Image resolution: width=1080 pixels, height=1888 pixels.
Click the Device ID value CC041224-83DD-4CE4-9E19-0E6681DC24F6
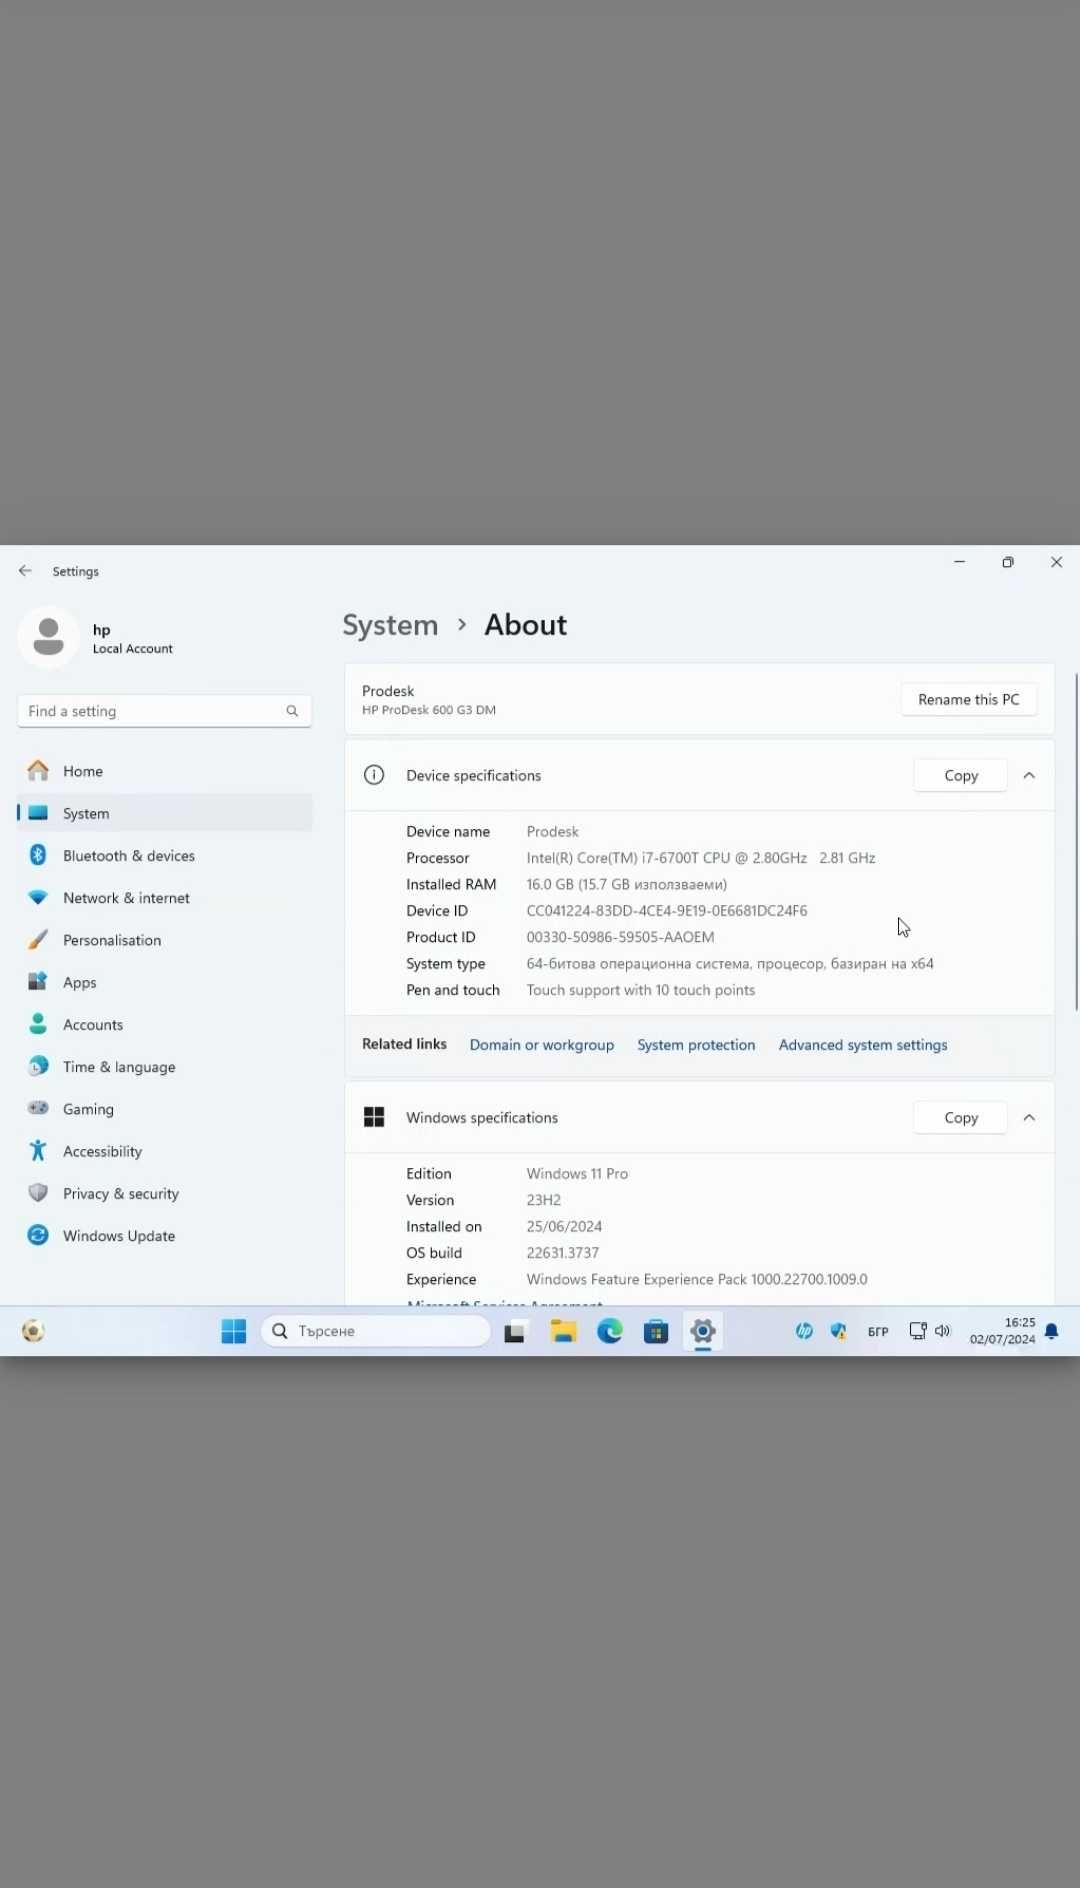tap(667, 911)
